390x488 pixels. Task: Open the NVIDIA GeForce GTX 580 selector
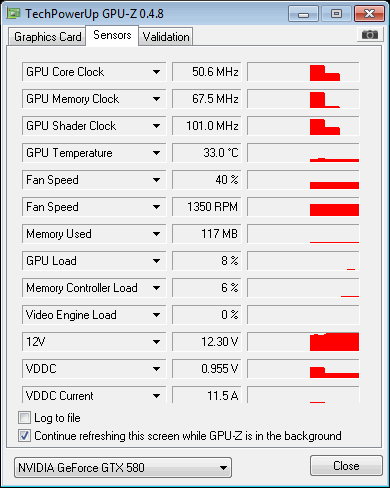[123, 468]
